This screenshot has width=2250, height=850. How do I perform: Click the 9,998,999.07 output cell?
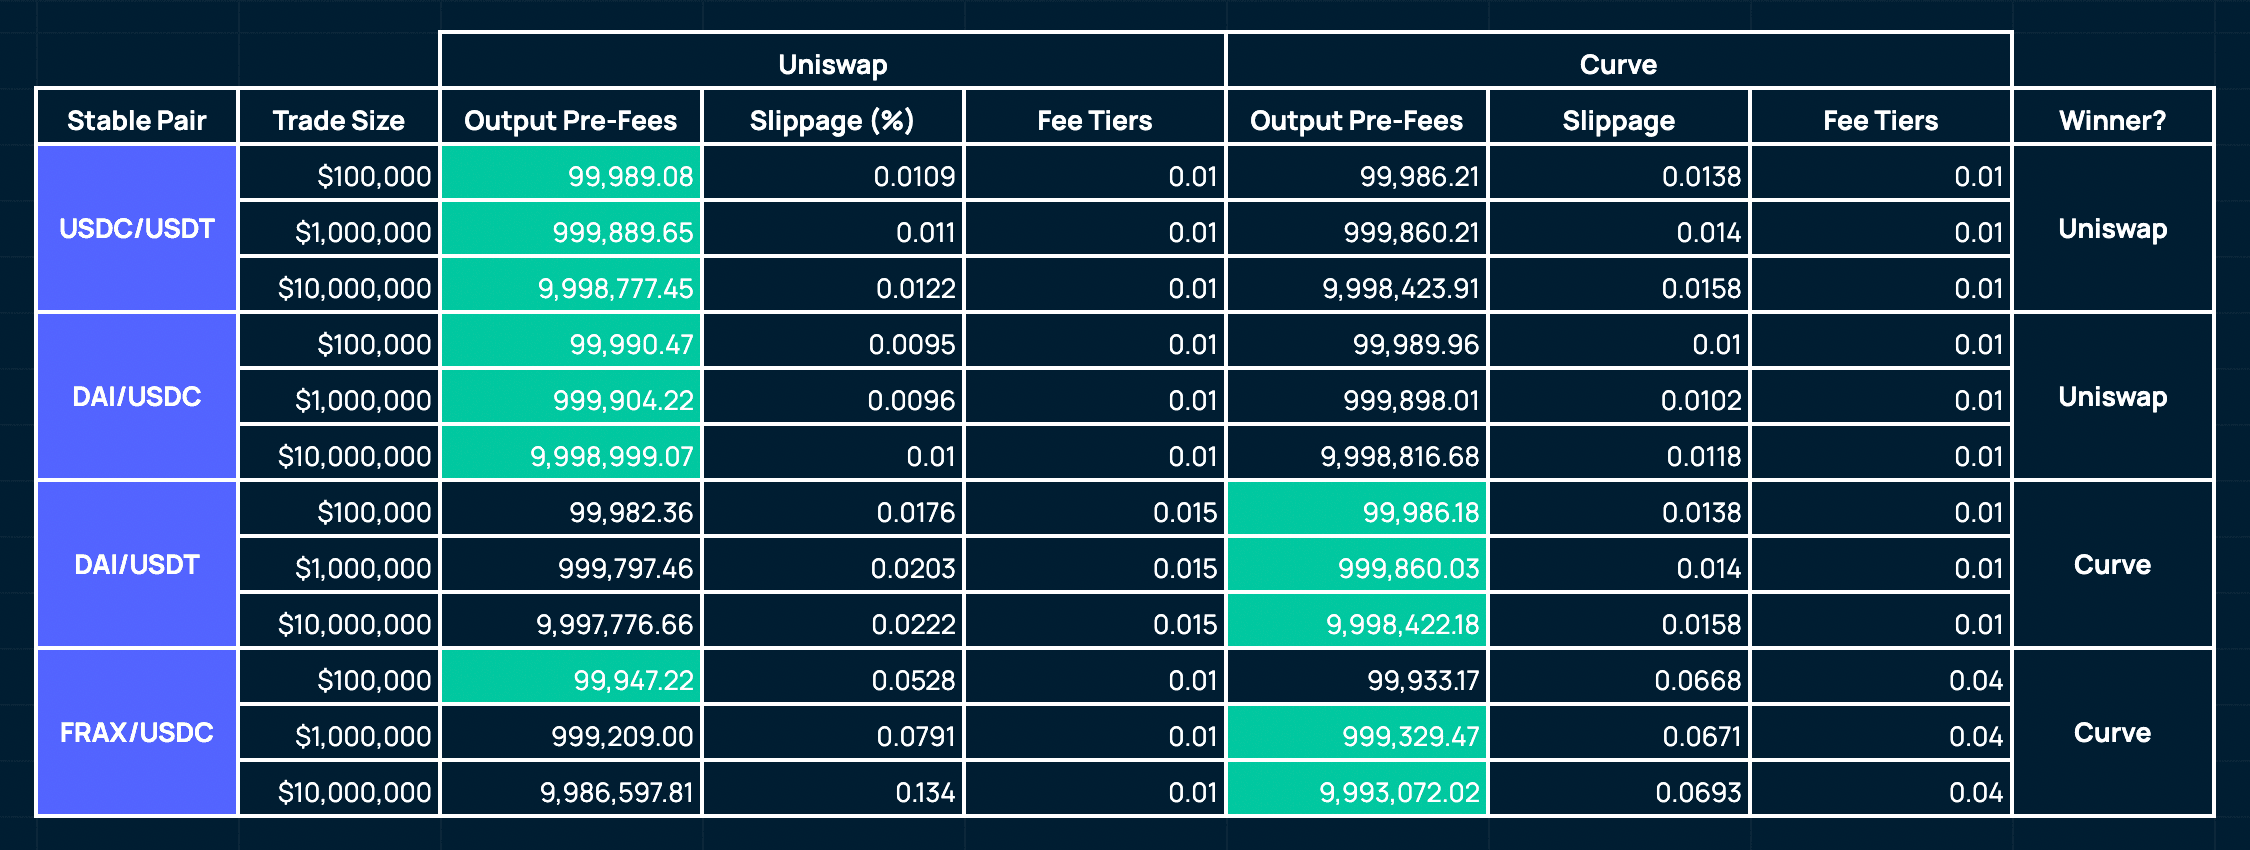coord(571,454)
